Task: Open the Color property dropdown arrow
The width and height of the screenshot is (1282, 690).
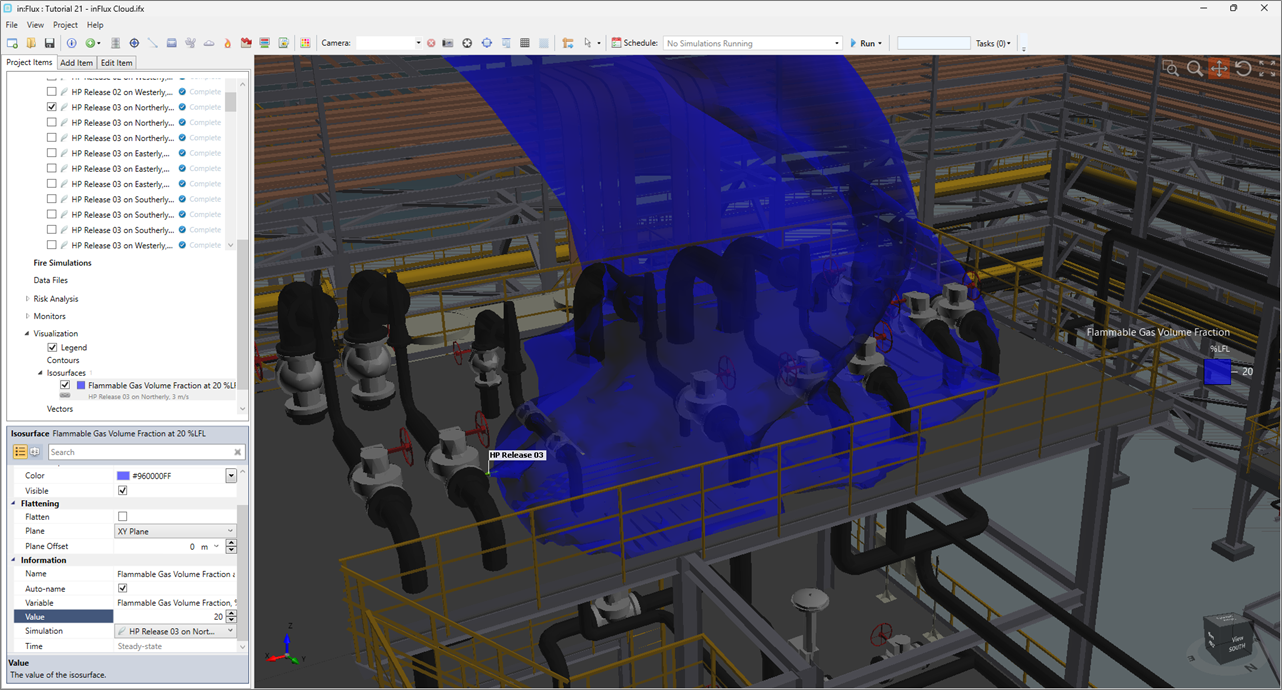Action: 231,476
